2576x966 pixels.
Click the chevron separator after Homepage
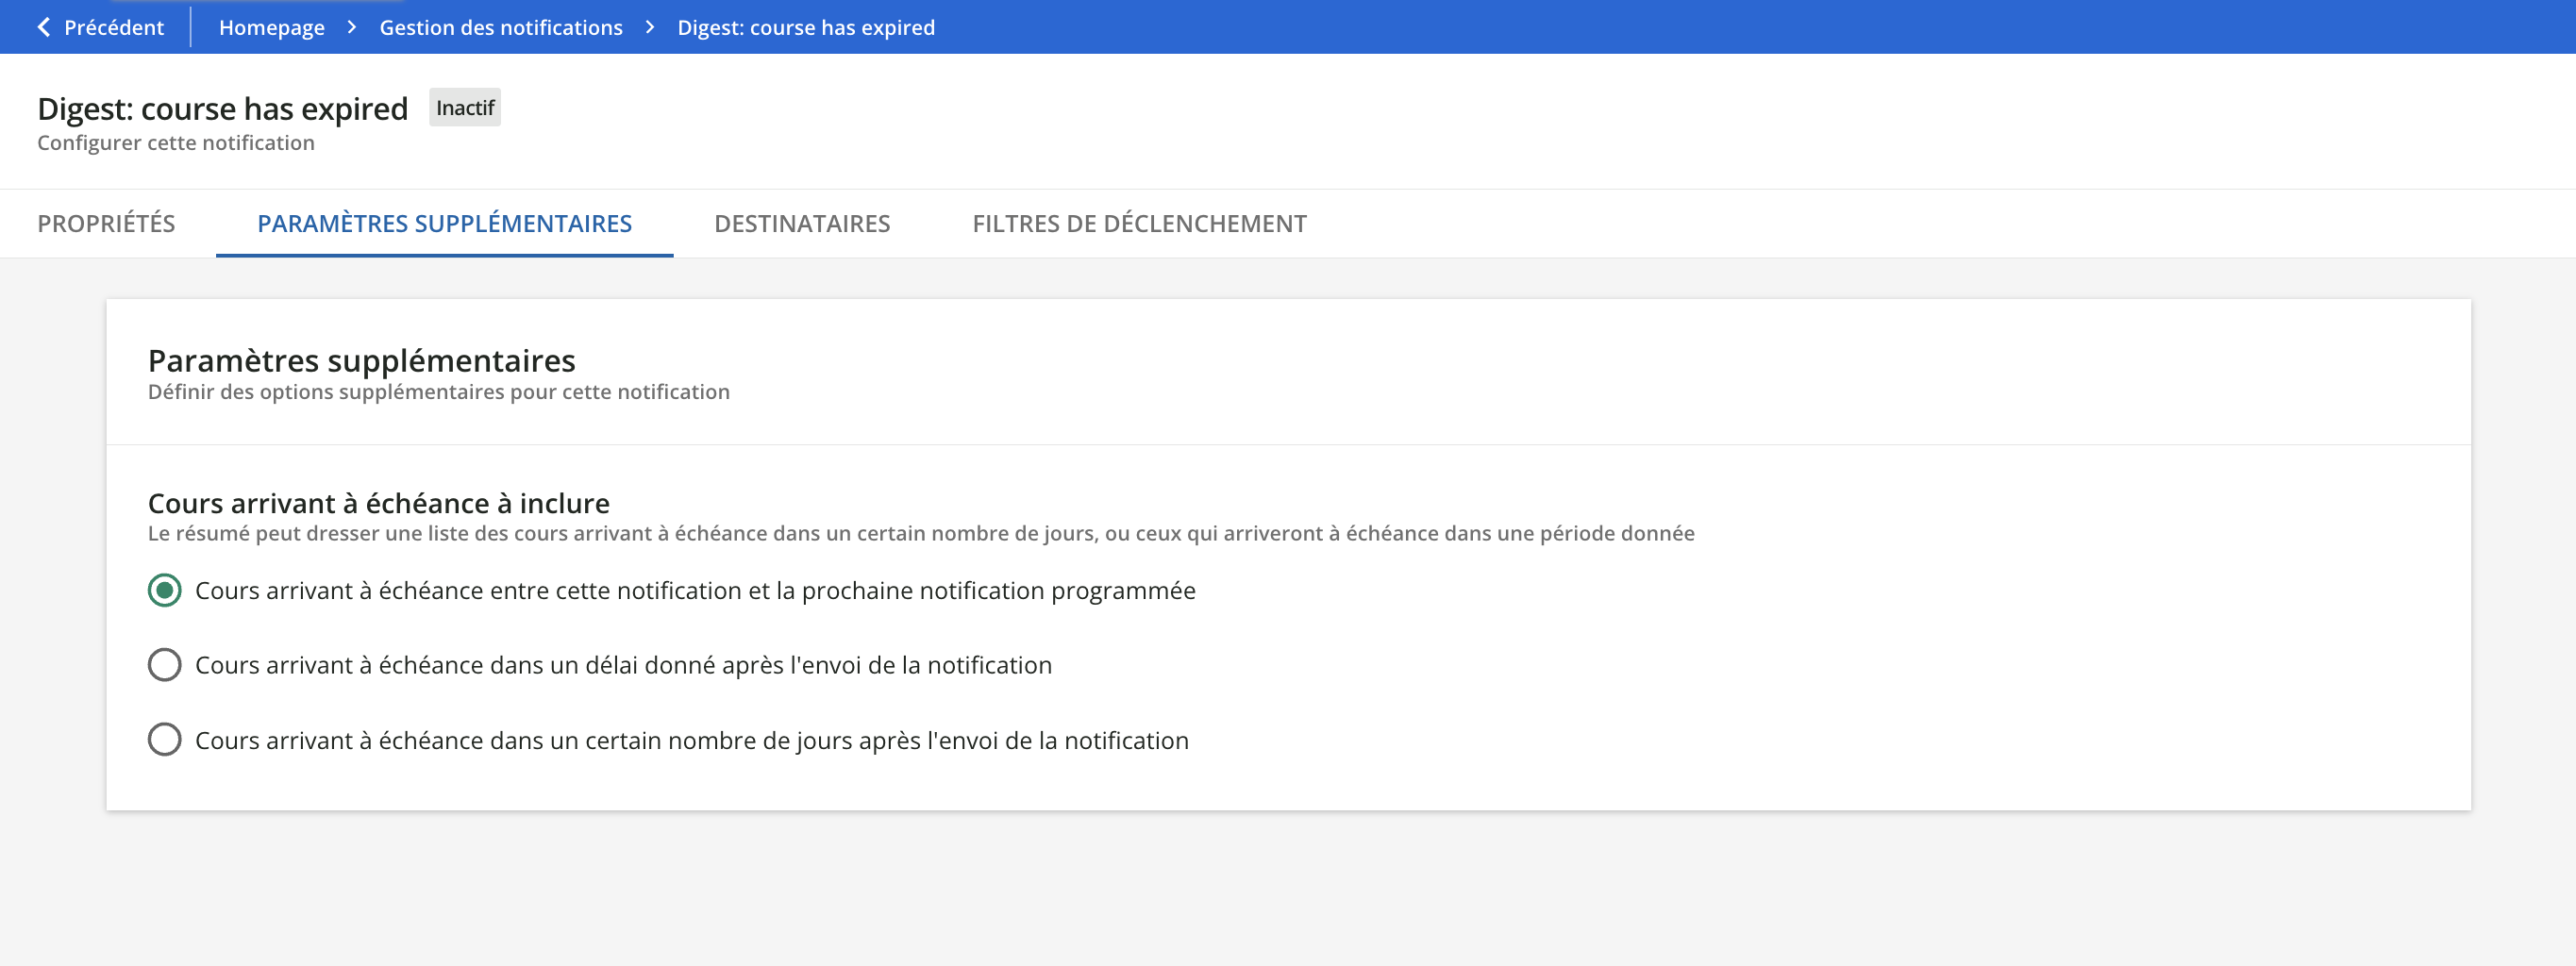pos(352,27)
